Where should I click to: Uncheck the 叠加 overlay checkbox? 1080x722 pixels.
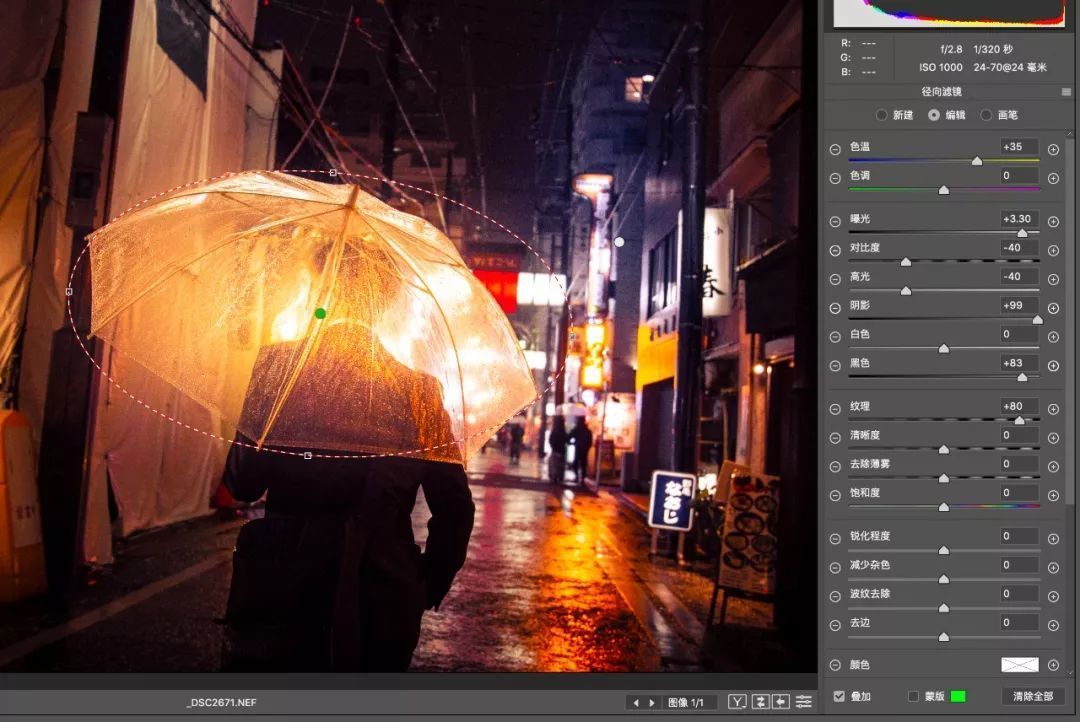(x=839, y=697)
